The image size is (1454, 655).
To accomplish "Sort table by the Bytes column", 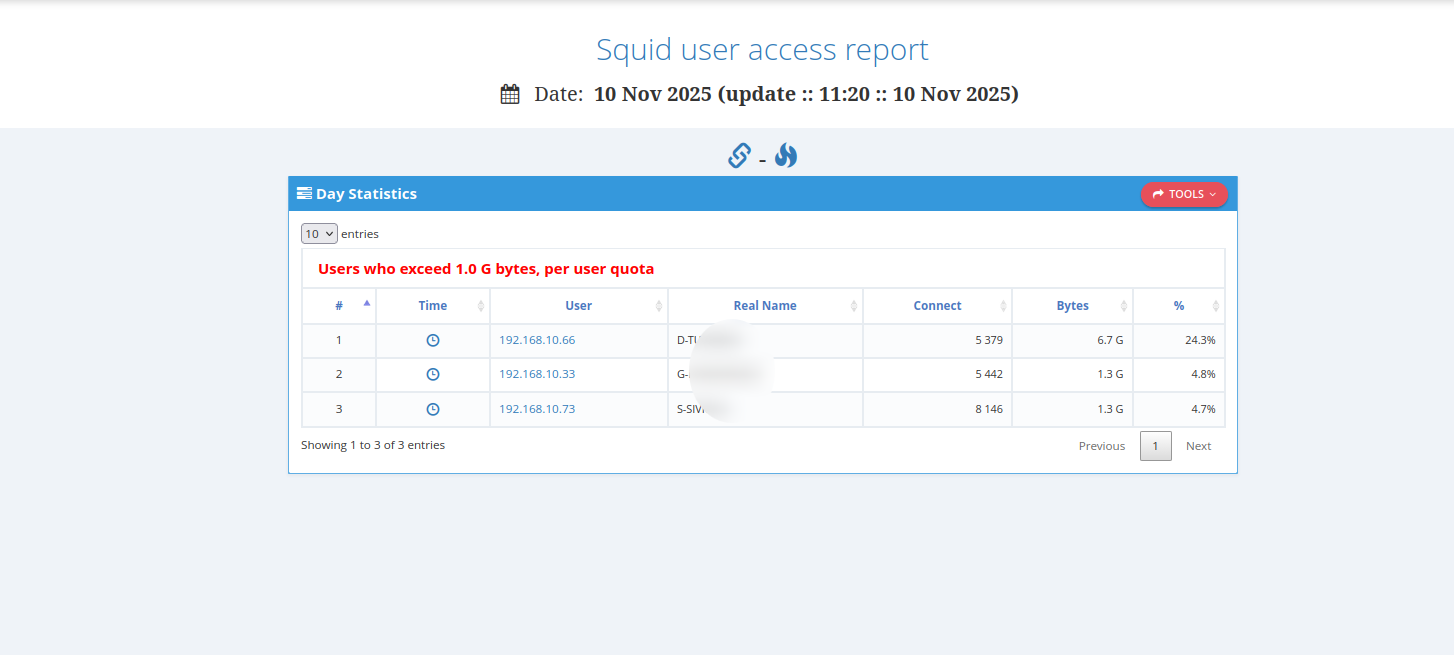I will (x=1072, y=306).
